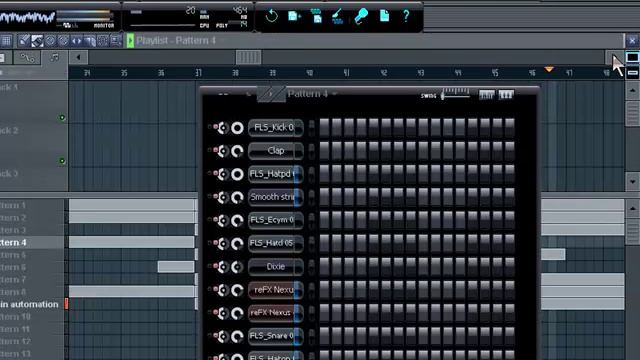640x360 pixels.
Task: Open the keyboard editor in step sequencer
Action: click(506, 95)
